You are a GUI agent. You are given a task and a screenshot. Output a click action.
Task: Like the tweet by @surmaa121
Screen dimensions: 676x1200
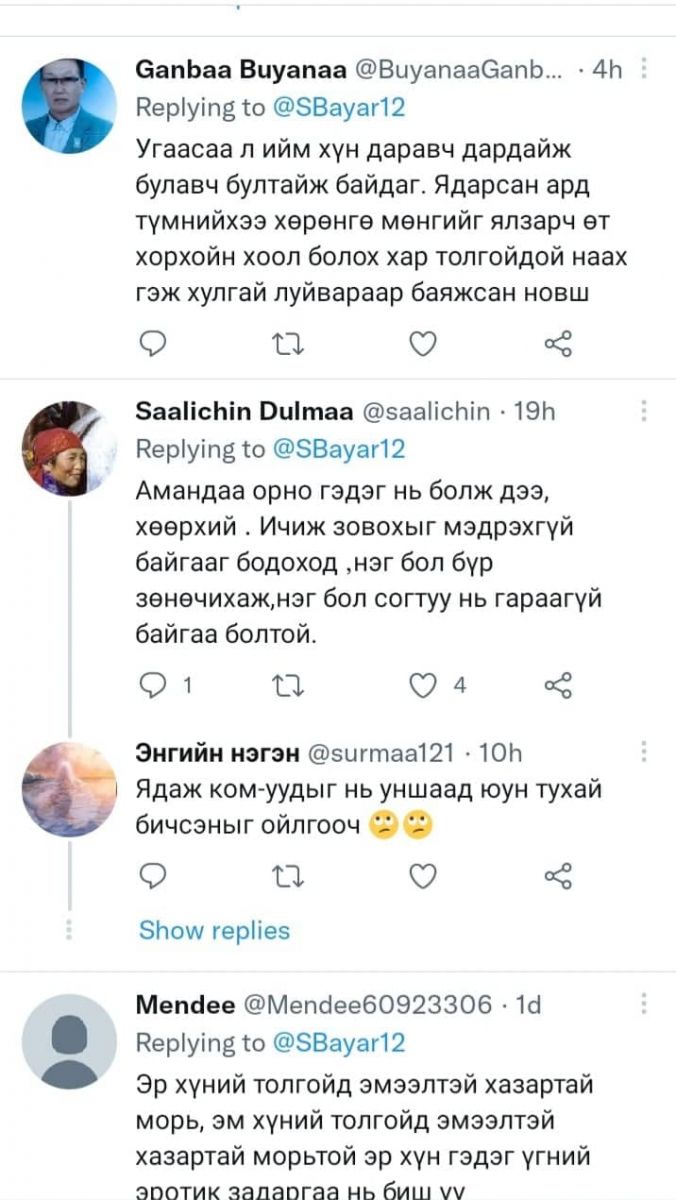424,876
